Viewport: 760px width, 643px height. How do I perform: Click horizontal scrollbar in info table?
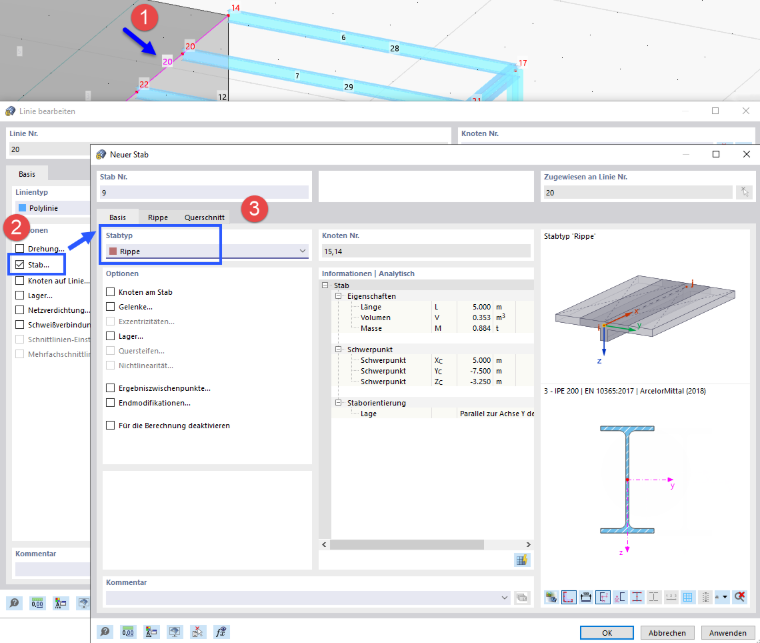click(x=407, y=545)
